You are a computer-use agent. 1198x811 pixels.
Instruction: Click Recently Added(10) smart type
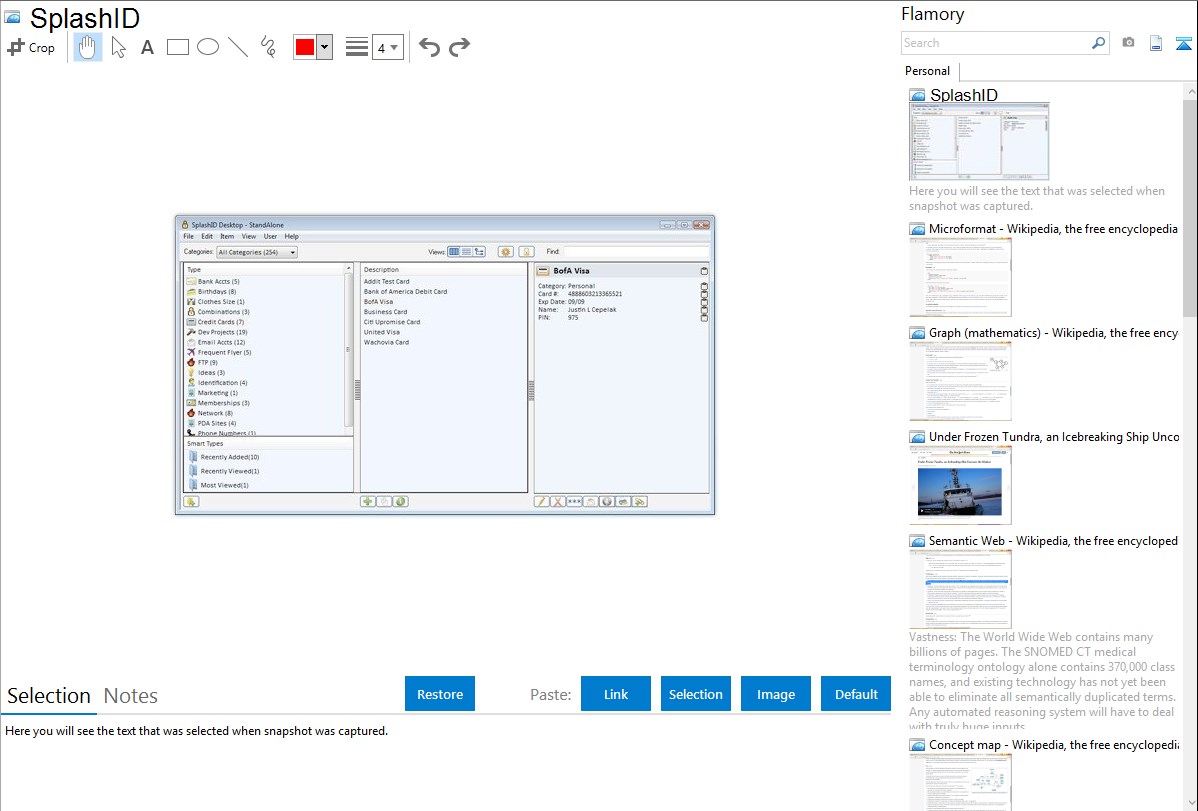tap(229, 457)
